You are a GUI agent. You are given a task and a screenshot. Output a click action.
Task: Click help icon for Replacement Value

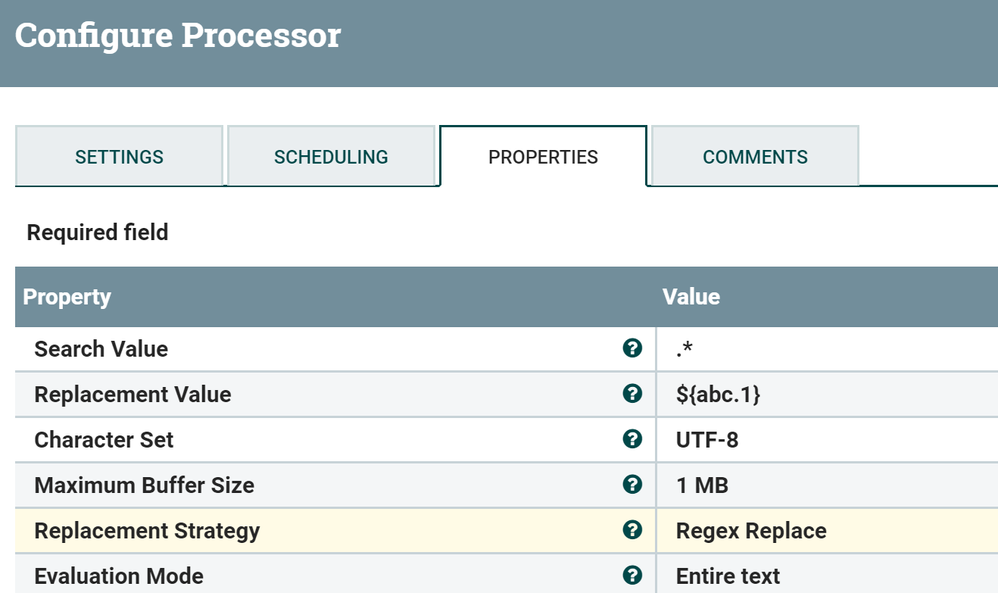pos(632,394)
